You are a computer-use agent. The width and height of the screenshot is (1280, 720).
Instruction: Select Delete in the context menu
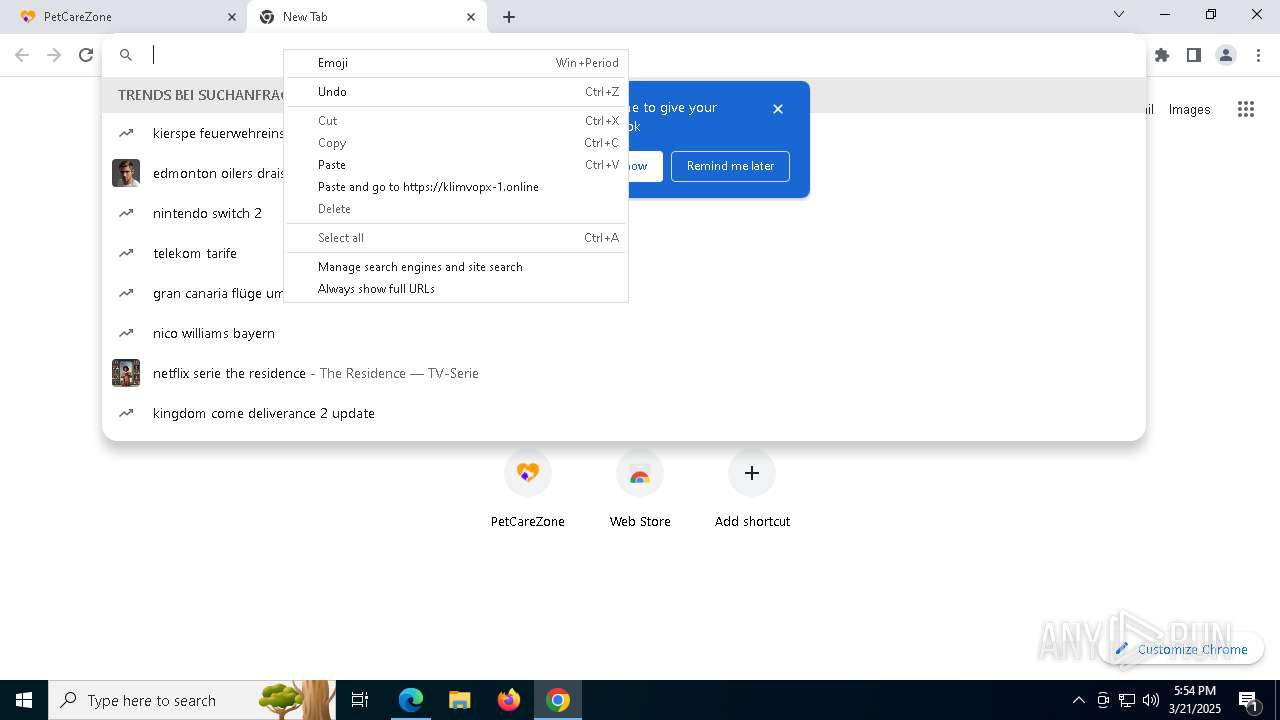[456, 209]
